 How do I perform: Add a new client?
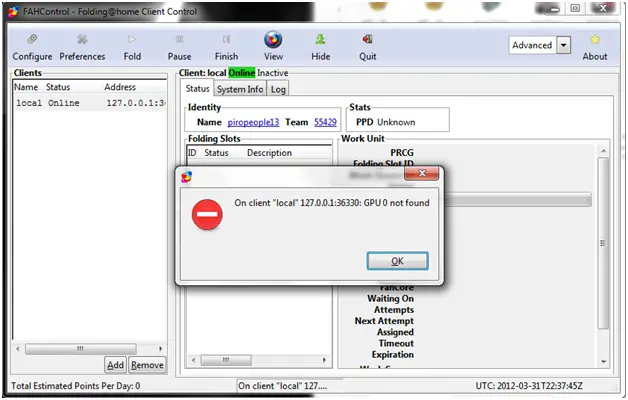[x=115, y=365]
